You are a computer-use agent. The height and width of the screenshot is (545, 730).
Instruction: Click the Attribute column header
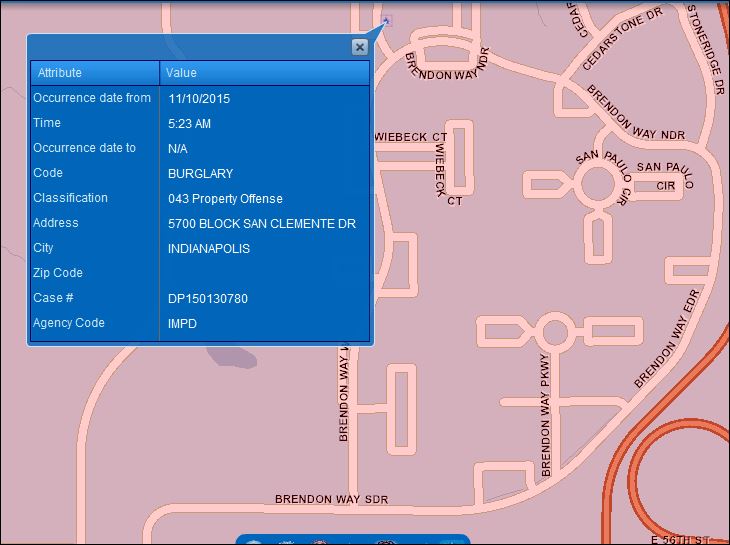pyautogui.click(x=60, y=73)
